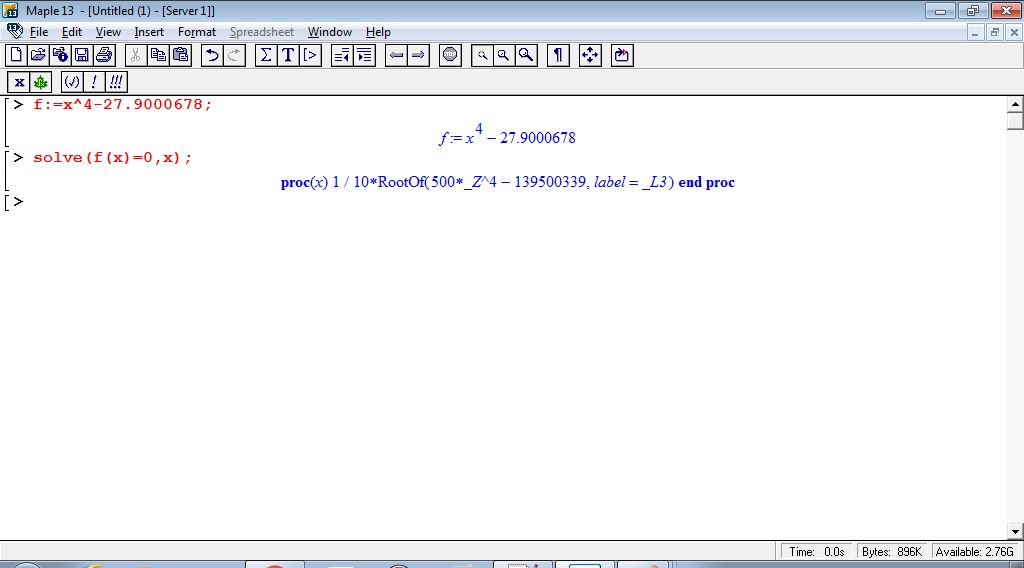Open the Insert menu
1024x568 pixels.
[149, 32]
